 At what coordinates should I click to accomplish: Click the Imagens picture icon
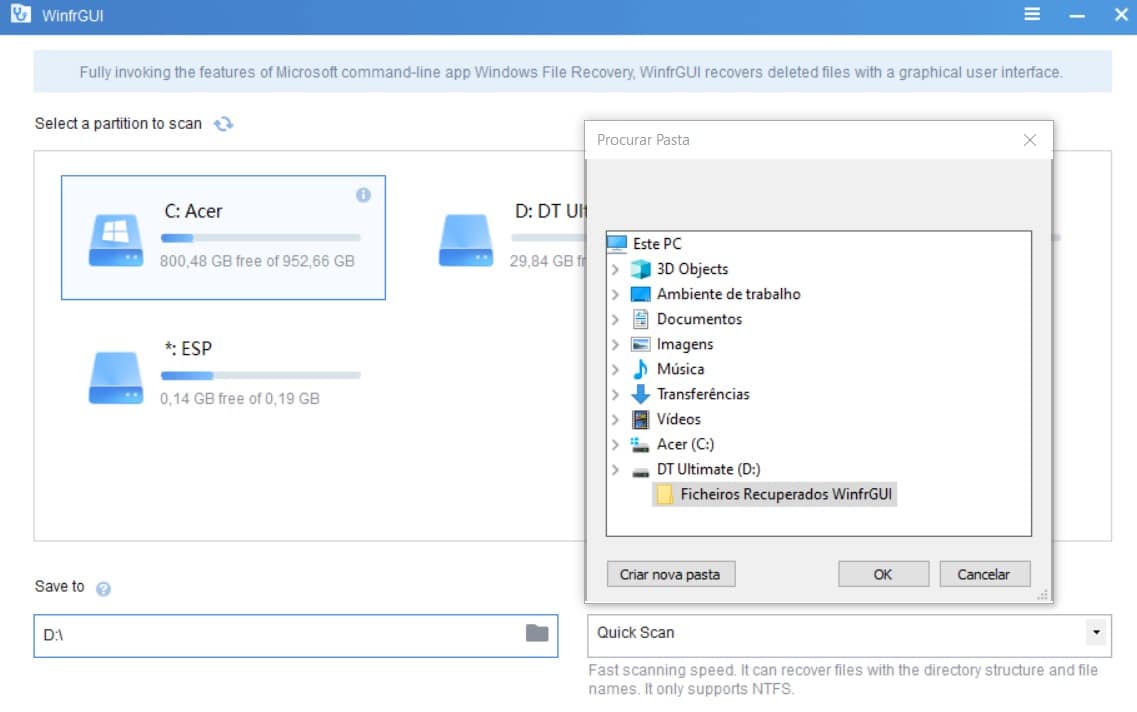coord(640,344)
